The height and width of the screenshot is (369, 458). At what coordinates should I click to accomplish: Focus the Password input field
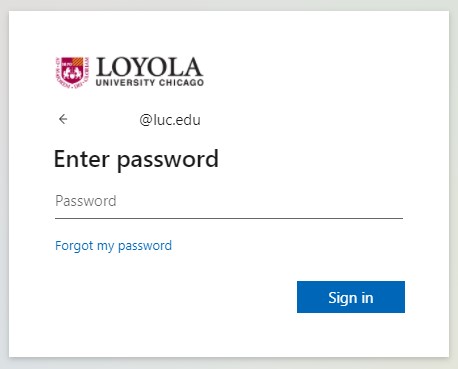click(x=229, y=201)
